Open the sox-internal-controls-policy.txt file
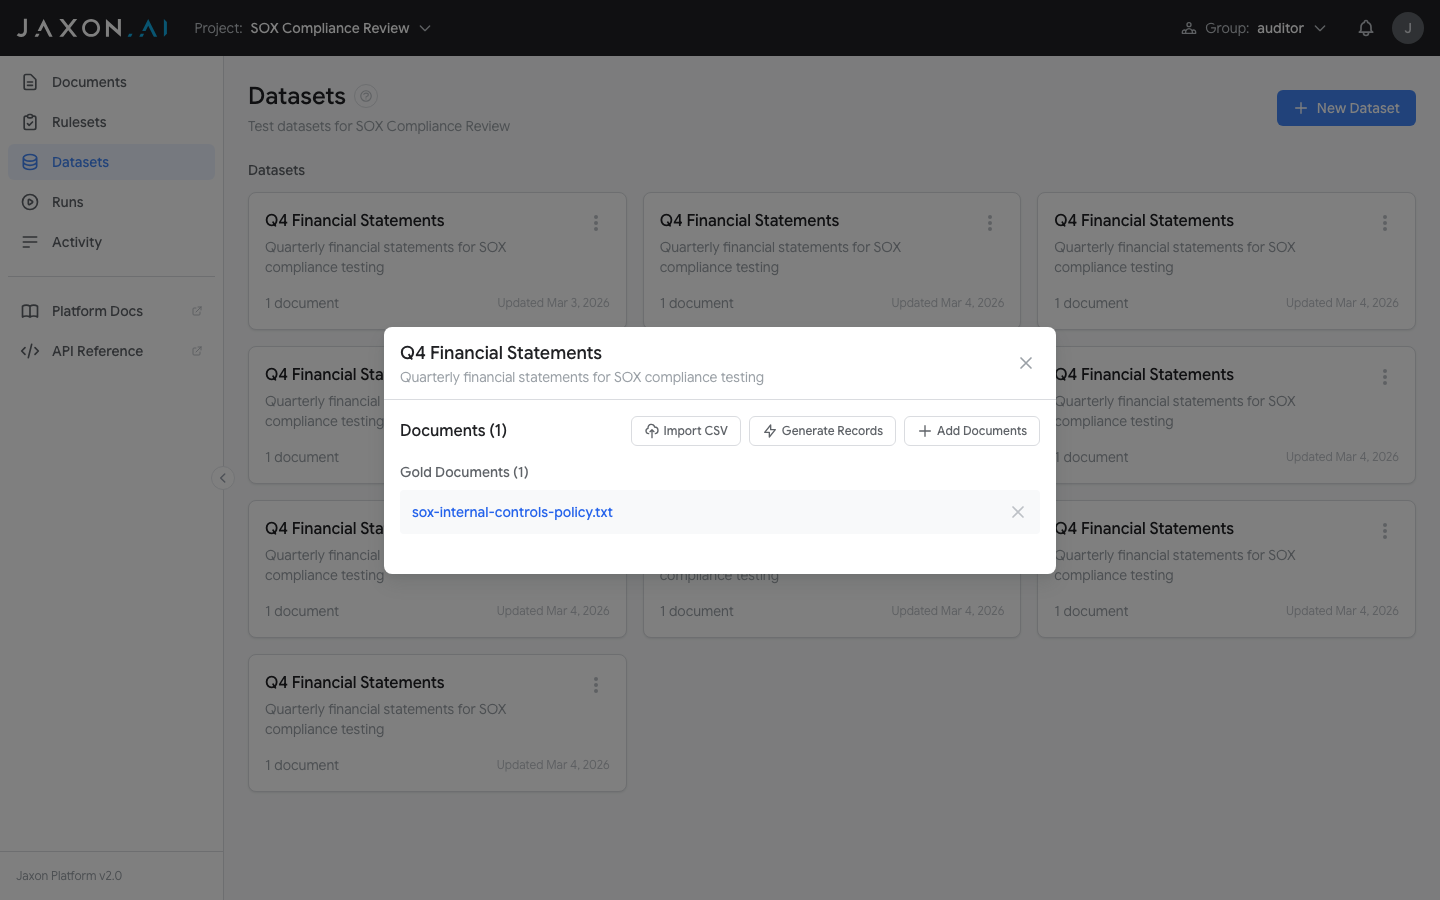The width and height of the screenshot is (1440, 900). click(x=512, y=511)
